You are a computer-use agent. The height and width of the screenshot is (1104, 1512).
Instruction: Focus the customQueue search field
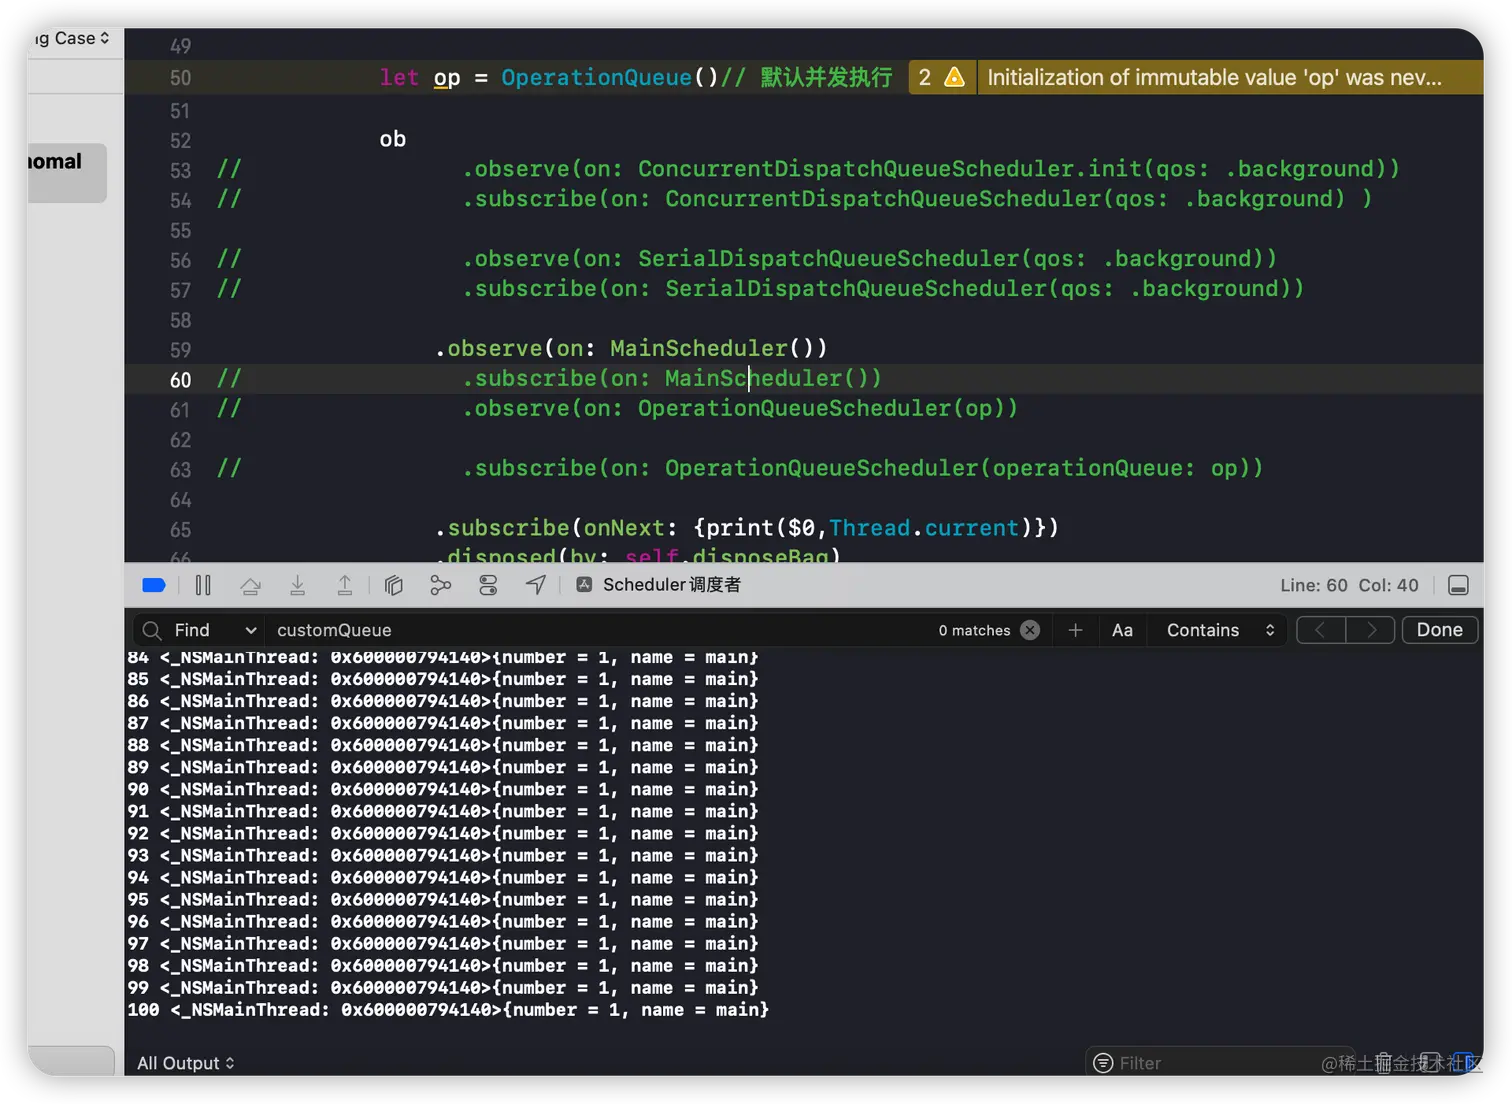point(600,630)
